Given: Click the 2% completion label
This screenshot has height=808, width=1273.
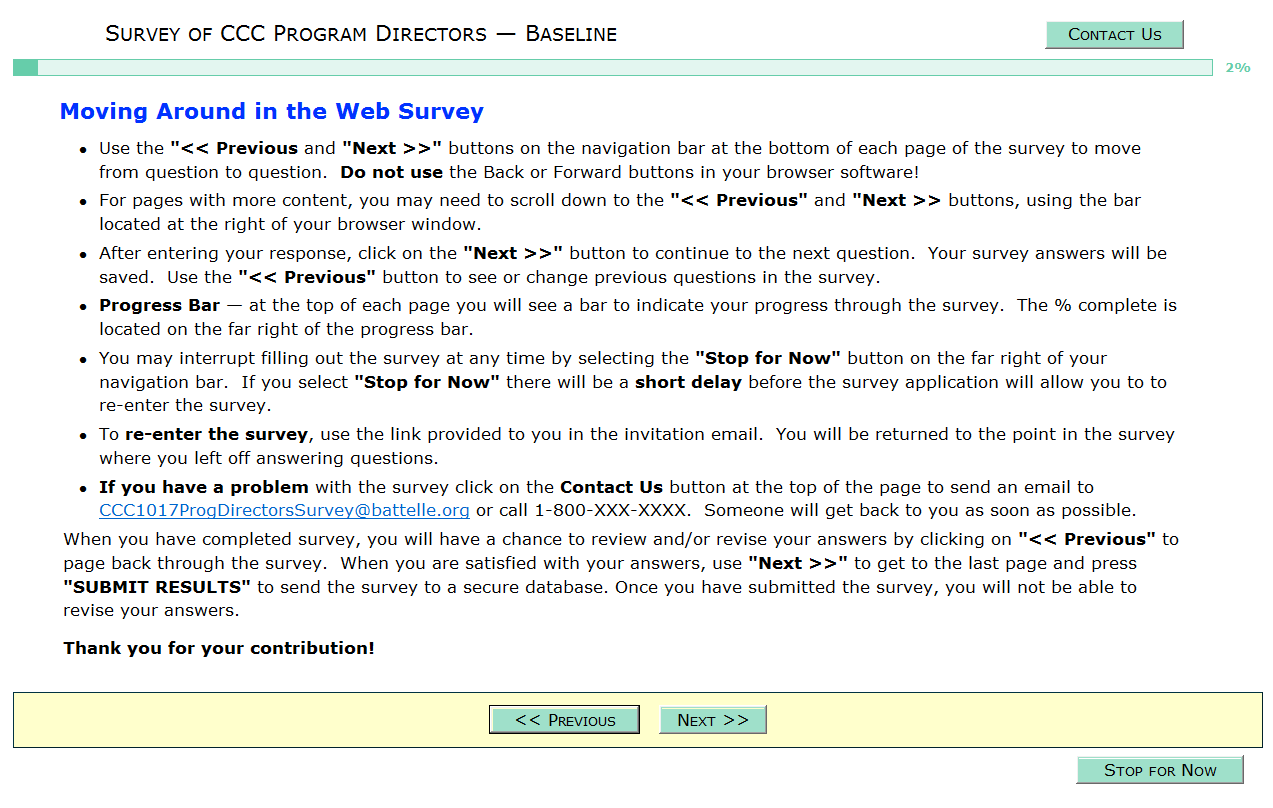Looking at the screenshot, I should pos(1238,68).
